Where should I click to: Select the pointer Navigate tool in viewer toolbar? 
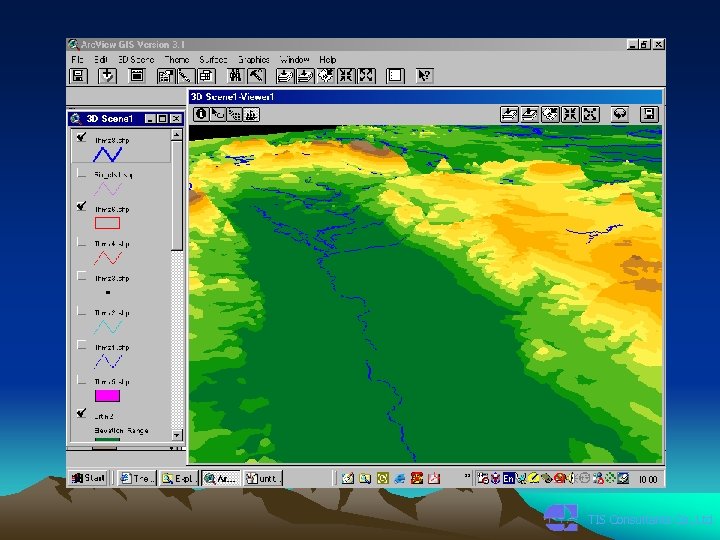pyautogui.click(x=217, y=114)
